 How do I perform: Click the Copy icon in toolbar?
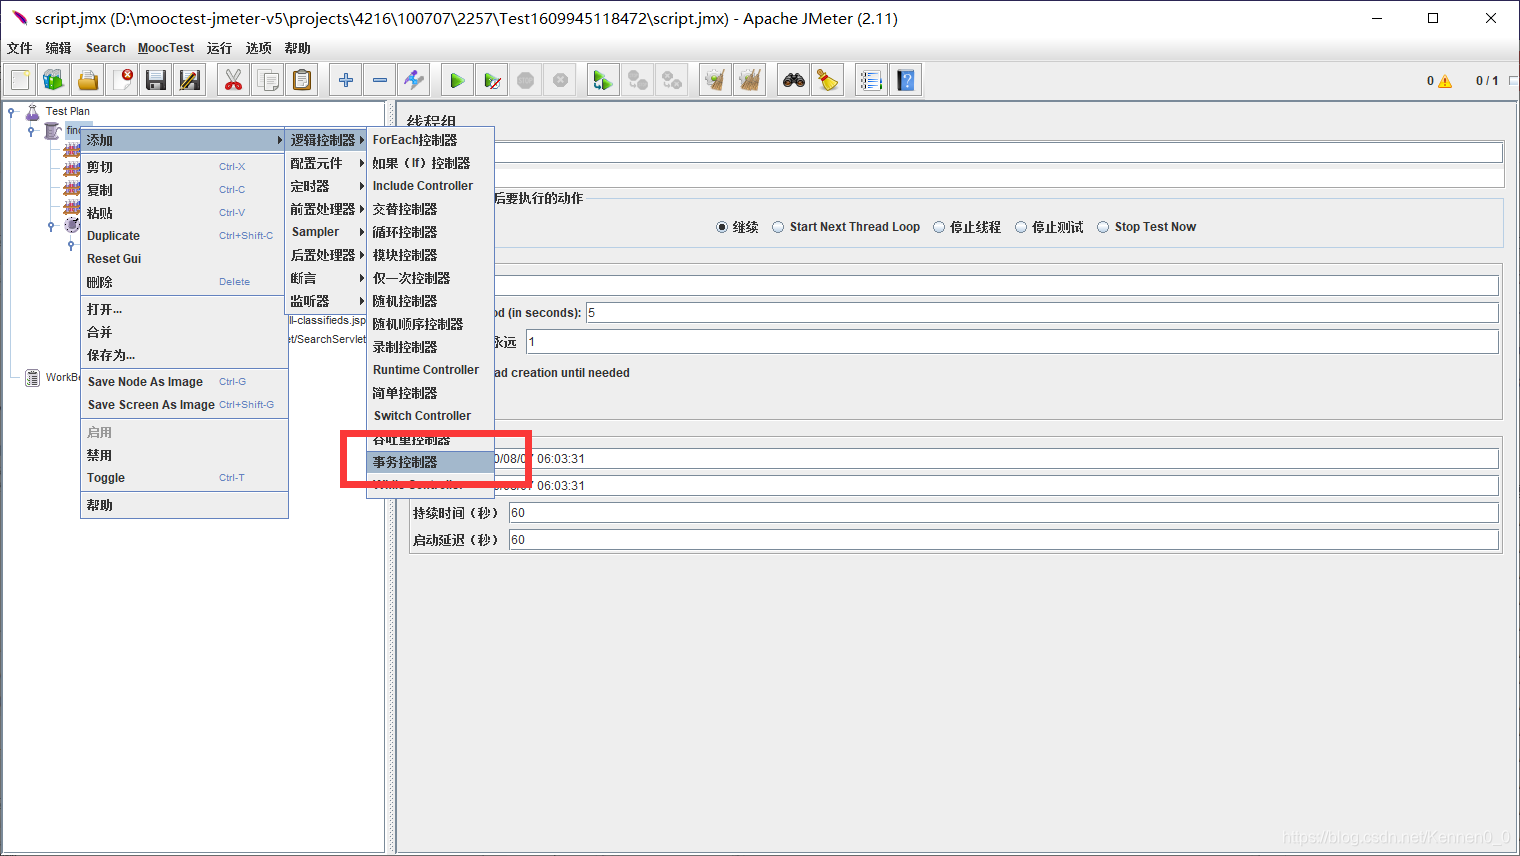[x=267, y=80]
